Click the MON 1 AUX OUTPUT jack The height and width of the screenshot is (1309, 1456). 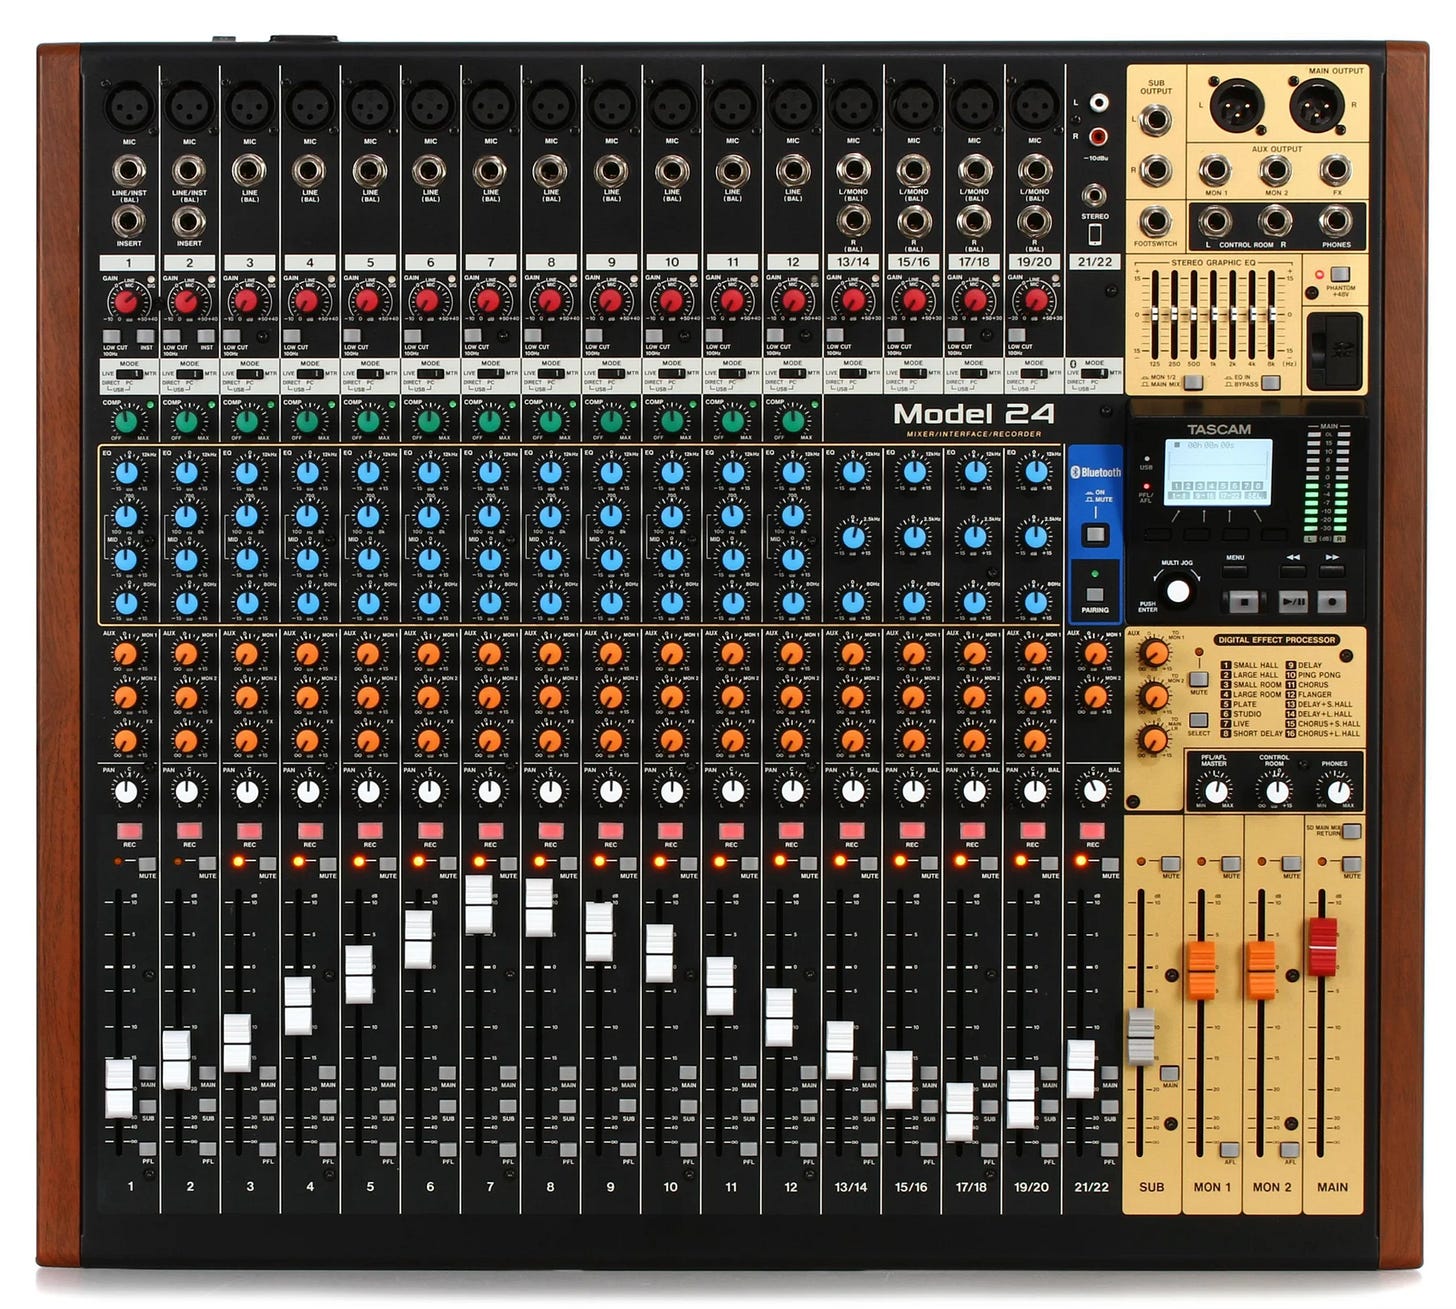tap(1216, 170)
